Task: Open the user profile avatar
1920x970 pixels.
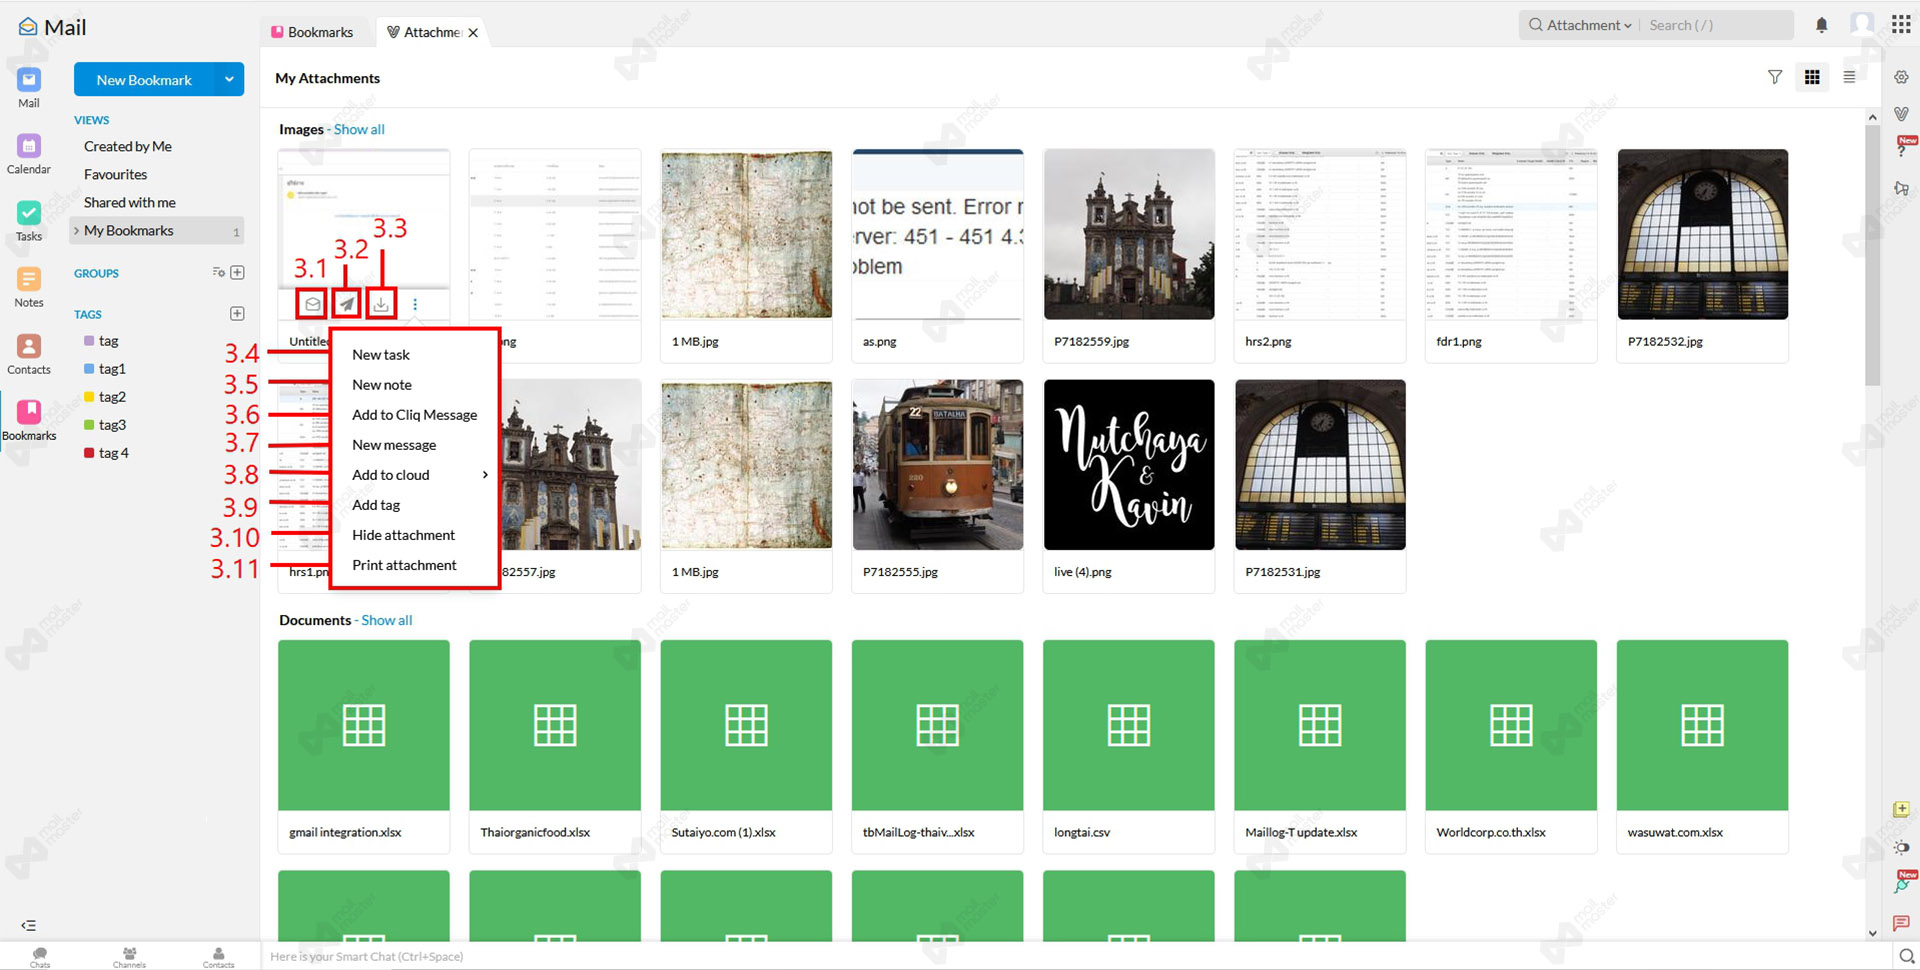Action: (1862, 25)
